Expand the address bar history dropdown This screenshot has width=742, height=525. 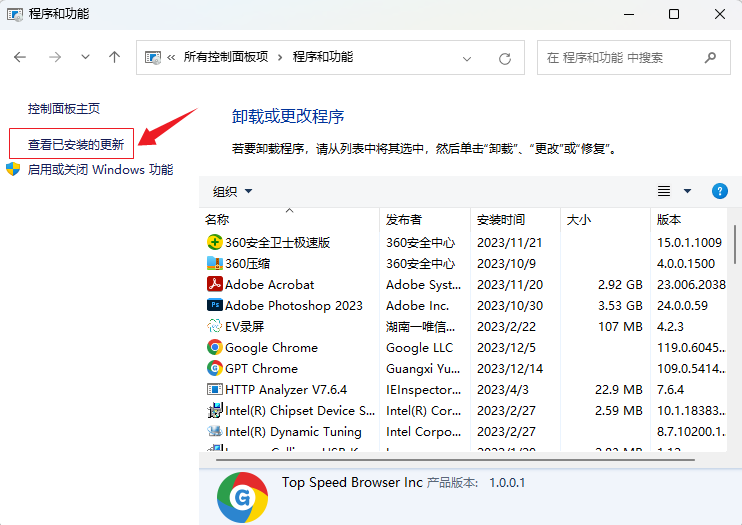(x=467, y=59)
